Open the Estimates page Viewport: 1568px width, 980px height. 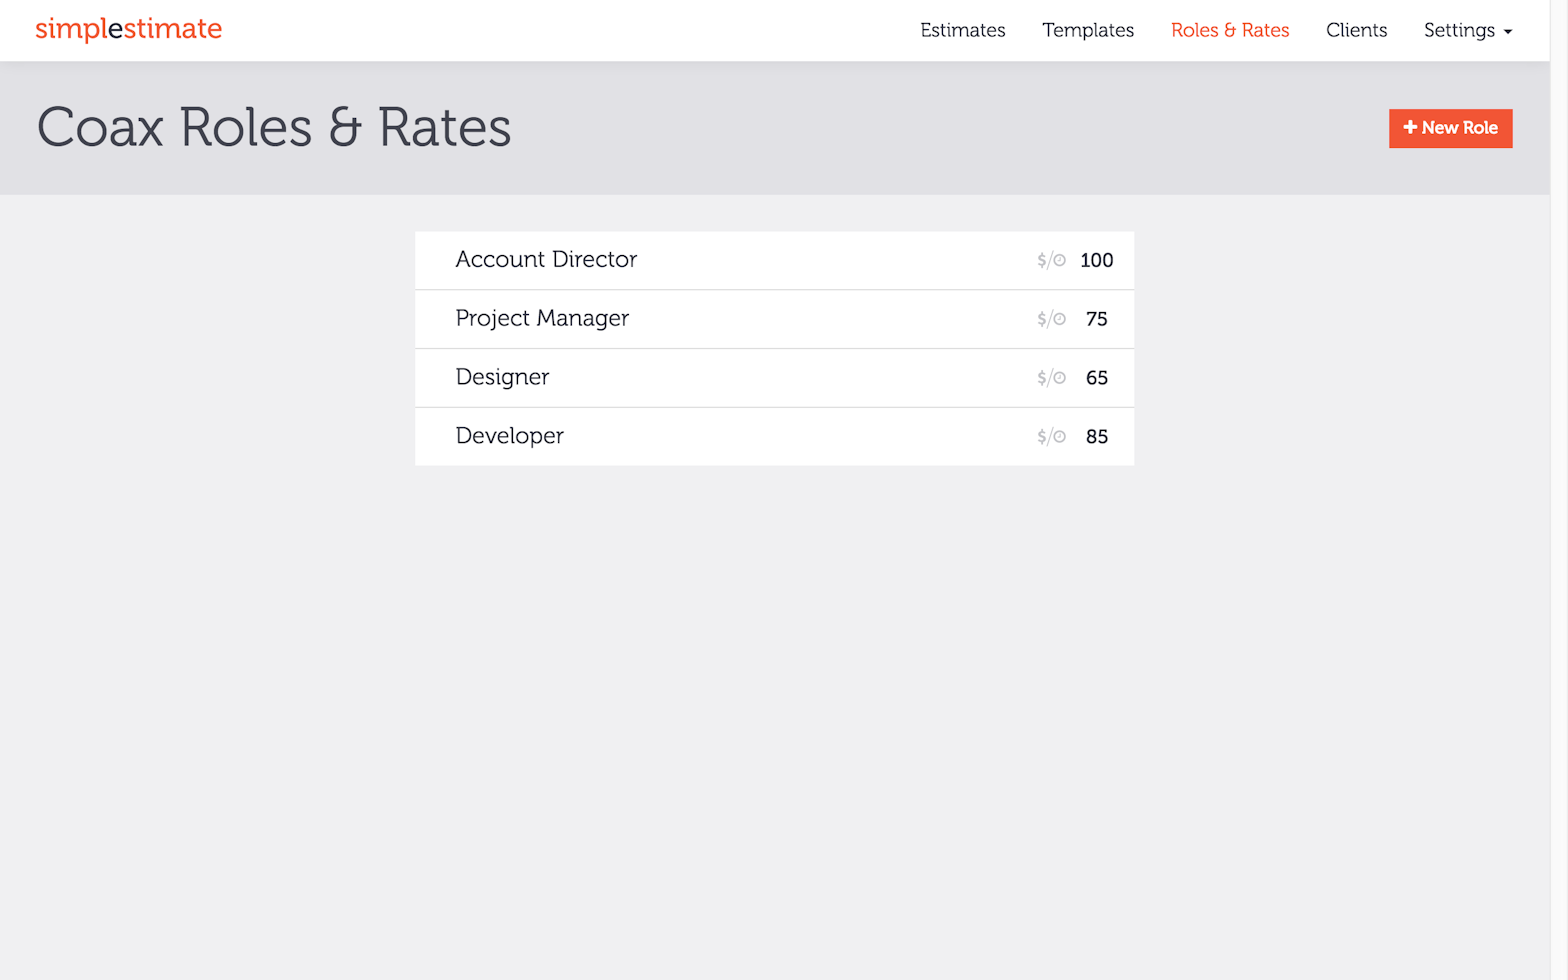click(962, 30)
